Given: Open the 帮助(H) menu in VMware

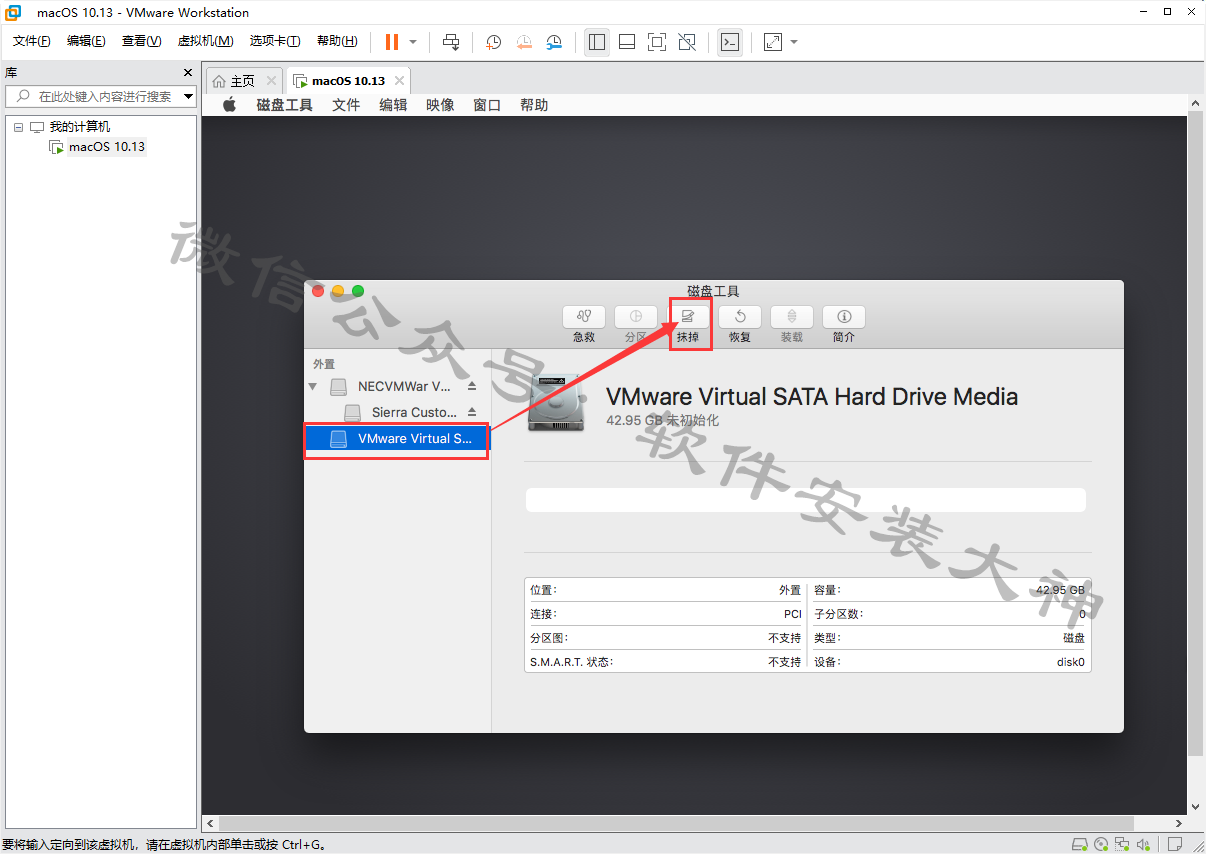Looking at the screenshot, I should tap(337, 41).
